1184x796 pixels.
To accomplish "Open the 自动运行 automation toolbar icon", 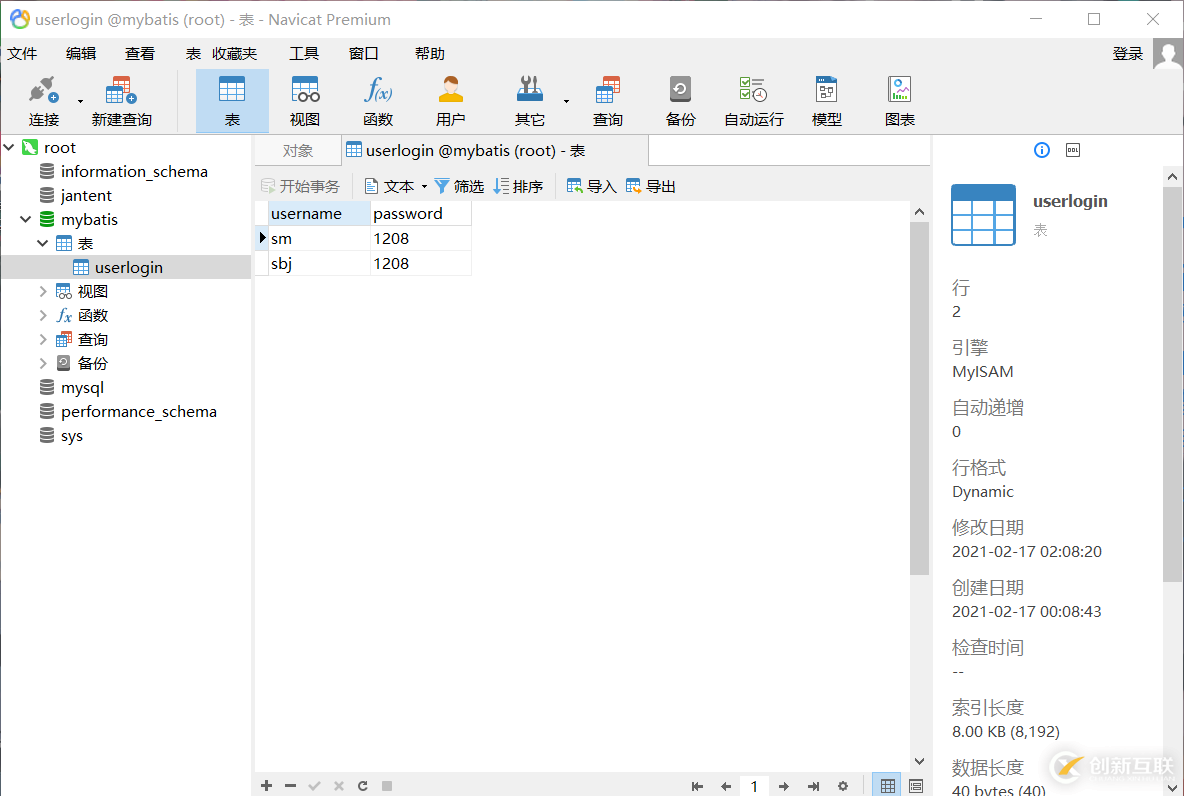I will [754, 100].
